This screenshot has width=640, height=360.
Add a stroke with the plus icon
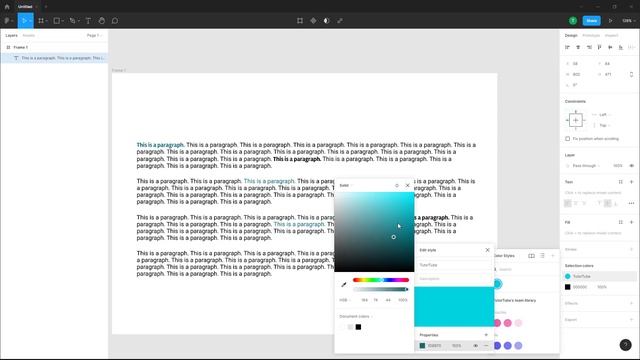(631, 249)
